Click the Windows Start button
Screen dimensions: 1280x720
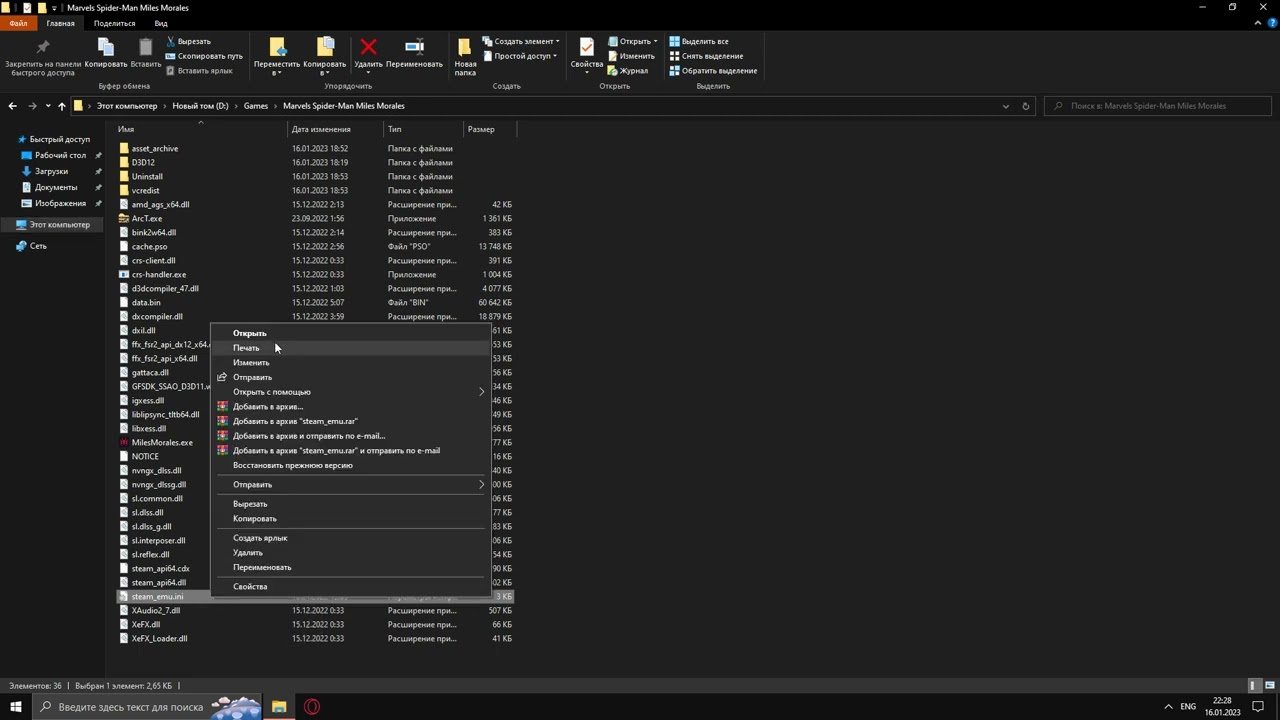point(15,707)
